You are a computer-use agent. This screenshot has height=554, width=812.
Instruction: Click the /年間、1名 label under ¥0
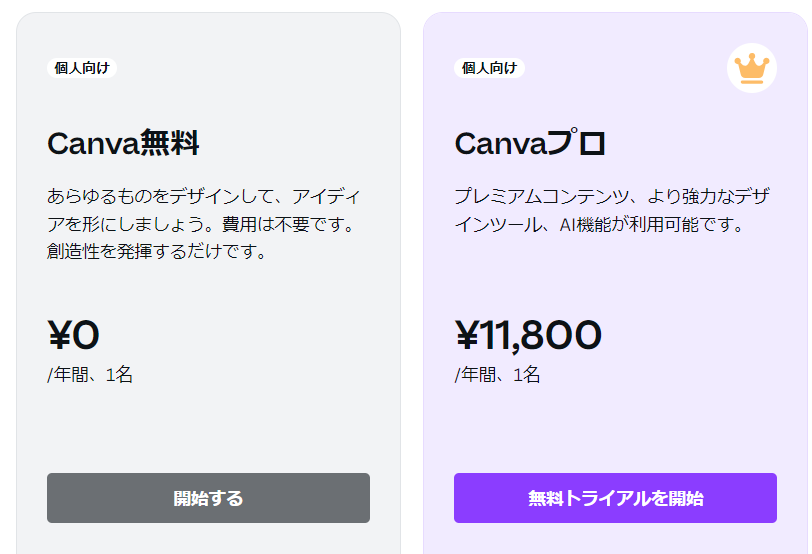(90, 375)
